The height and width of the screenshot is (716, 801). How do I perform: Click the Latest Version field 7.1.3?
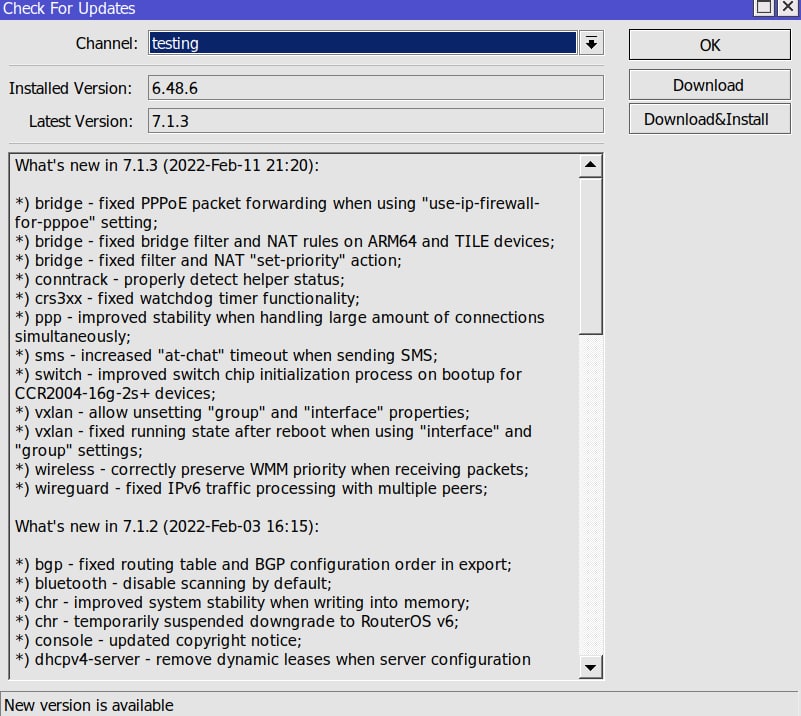pyautogui.click(x=375, y=121)
